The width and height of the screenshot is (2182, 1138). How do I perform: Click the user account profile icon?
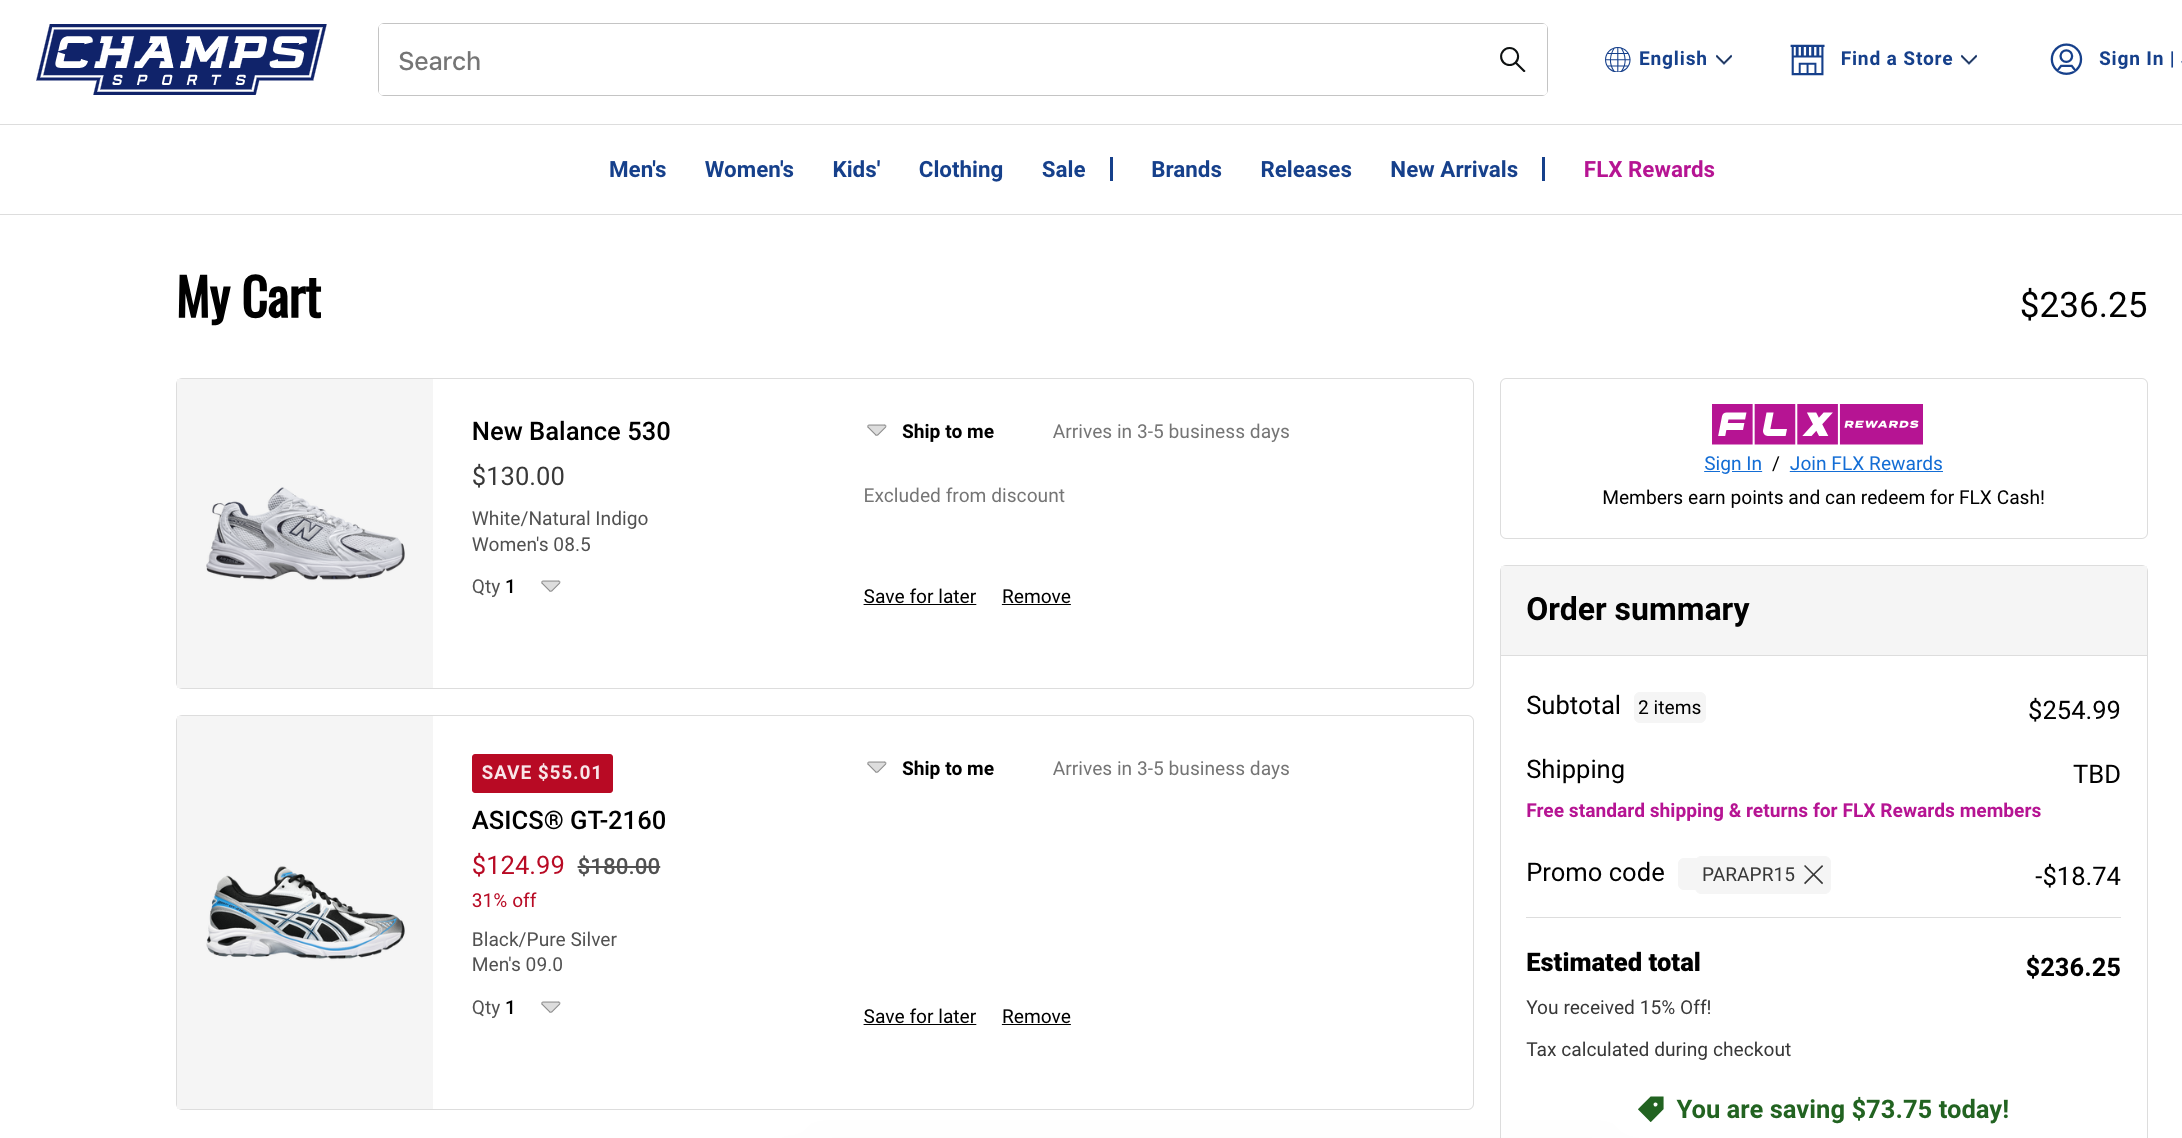tap(2066, 59)
